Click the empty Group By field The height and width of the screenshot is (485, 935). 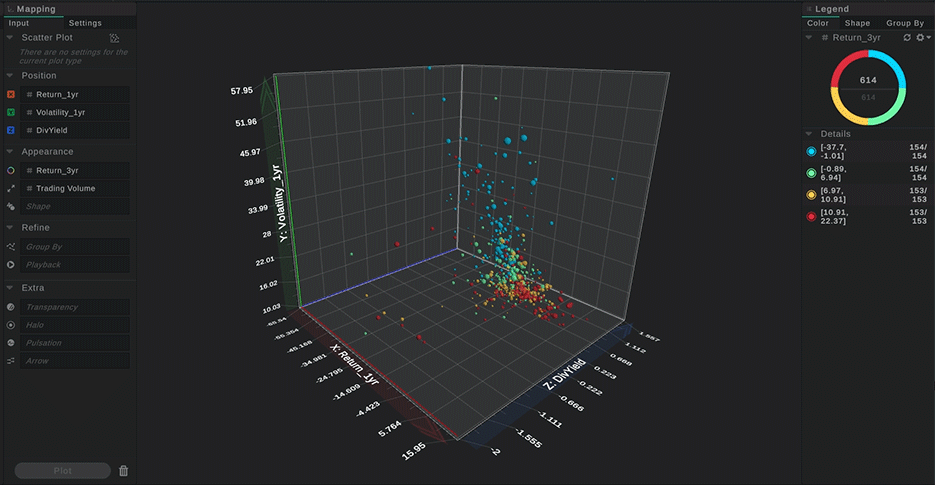[x=75, y=246]
